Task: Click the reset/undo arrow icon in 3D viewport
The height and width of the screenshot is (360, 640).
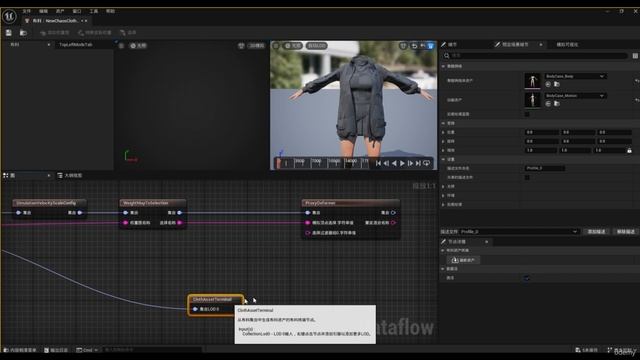Action: tap(414, 46)
